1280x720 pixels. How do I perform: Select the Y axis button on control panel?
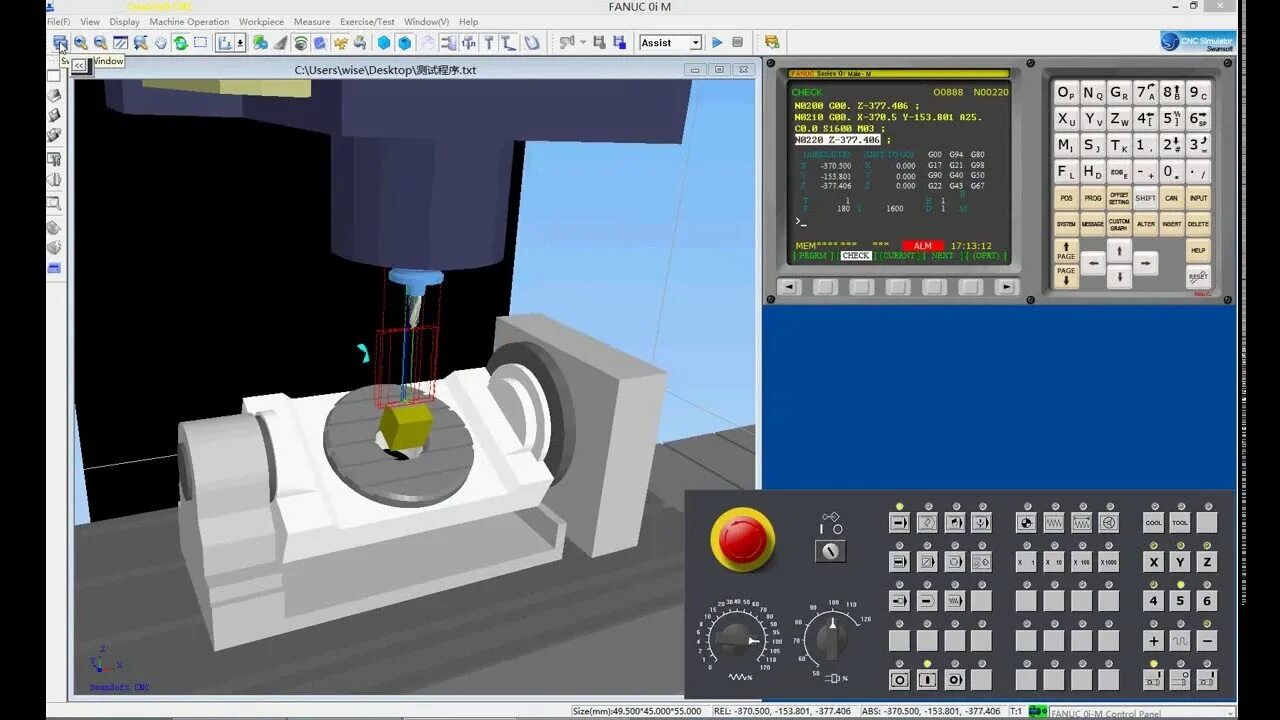(x=1180, y=562)
